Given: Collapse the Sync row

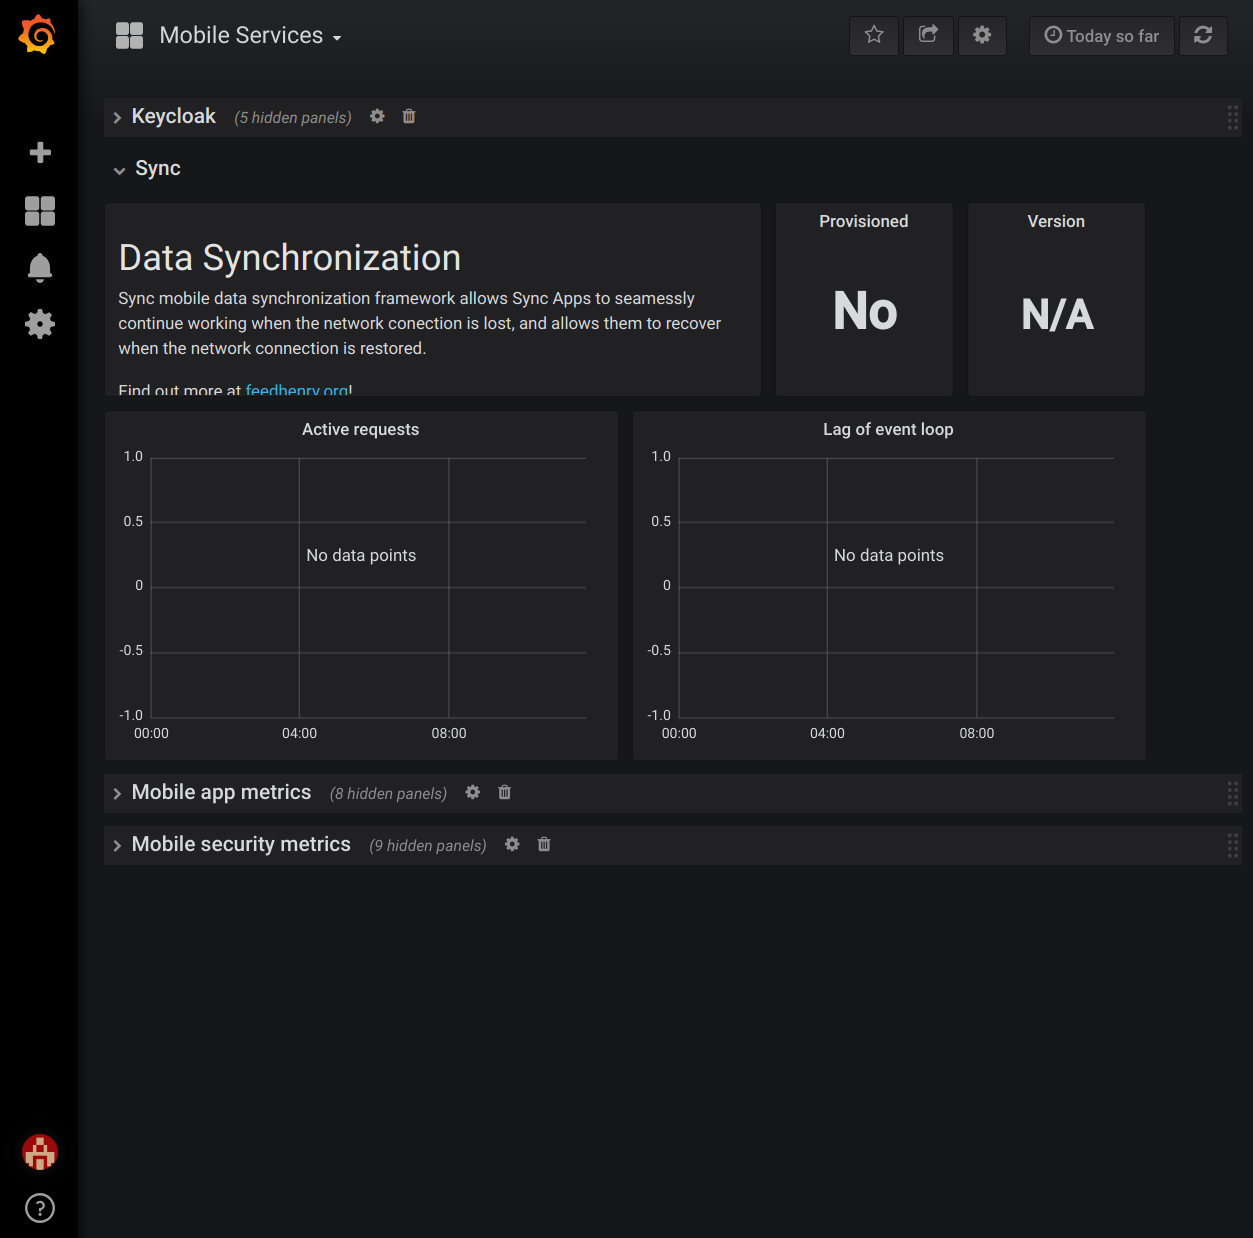Looking at the screenshot, I should [x=157, y=169].
